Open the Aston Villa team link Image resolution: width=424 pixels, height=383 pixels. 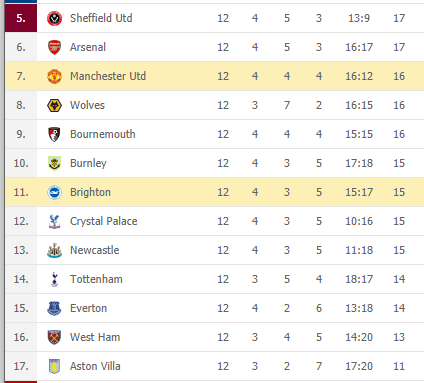[95, 366]
